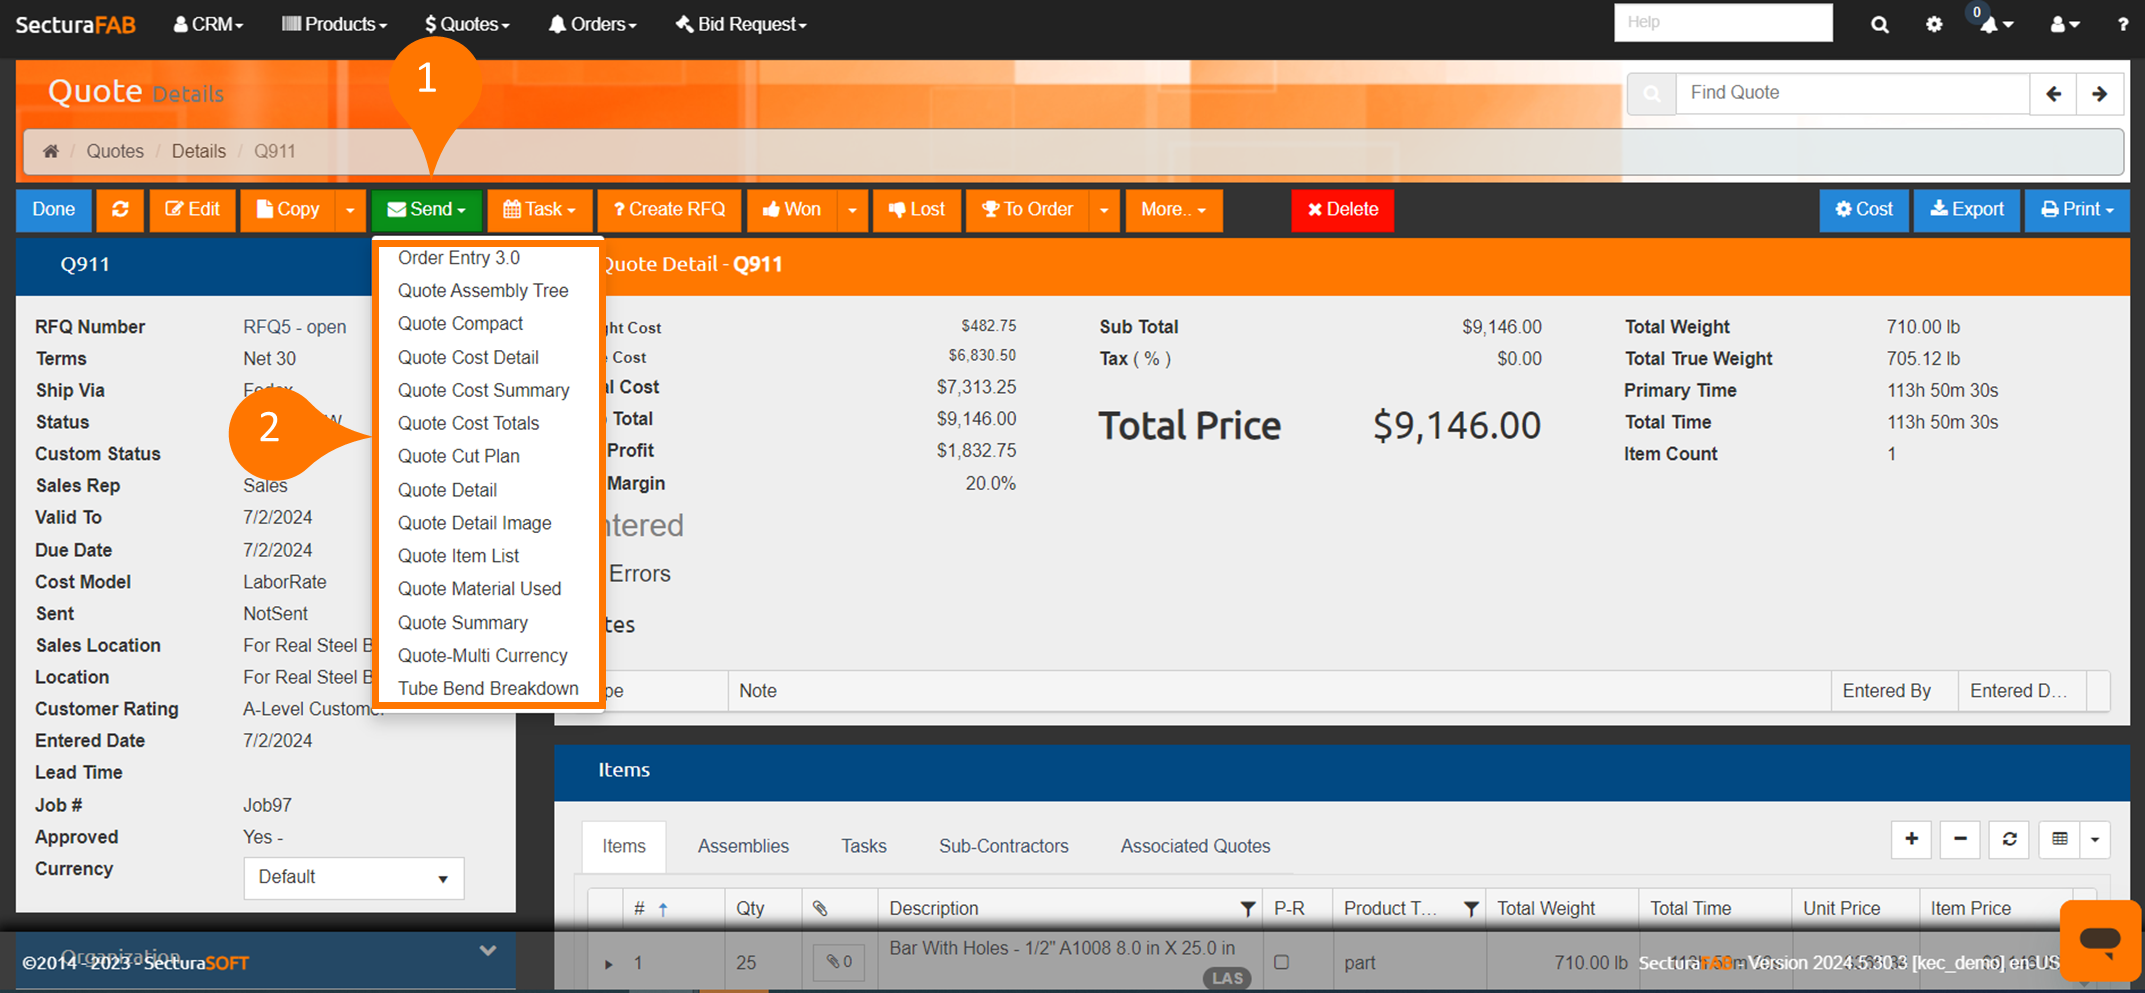The height and width of the screenshot is (993, 2145).
Task: Go to previous quote with left arrow
Action: 2053,94
